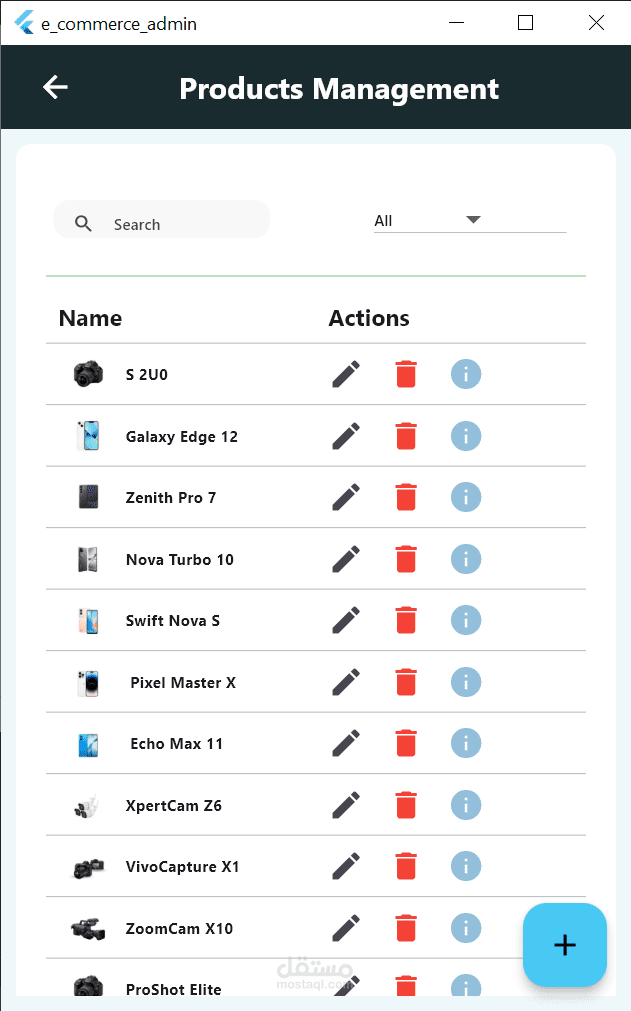The height and width of the screenshot is (1011, 631).
Task: Edit the Galaxy Edge 12 product
Action: [x=346, y=437]
